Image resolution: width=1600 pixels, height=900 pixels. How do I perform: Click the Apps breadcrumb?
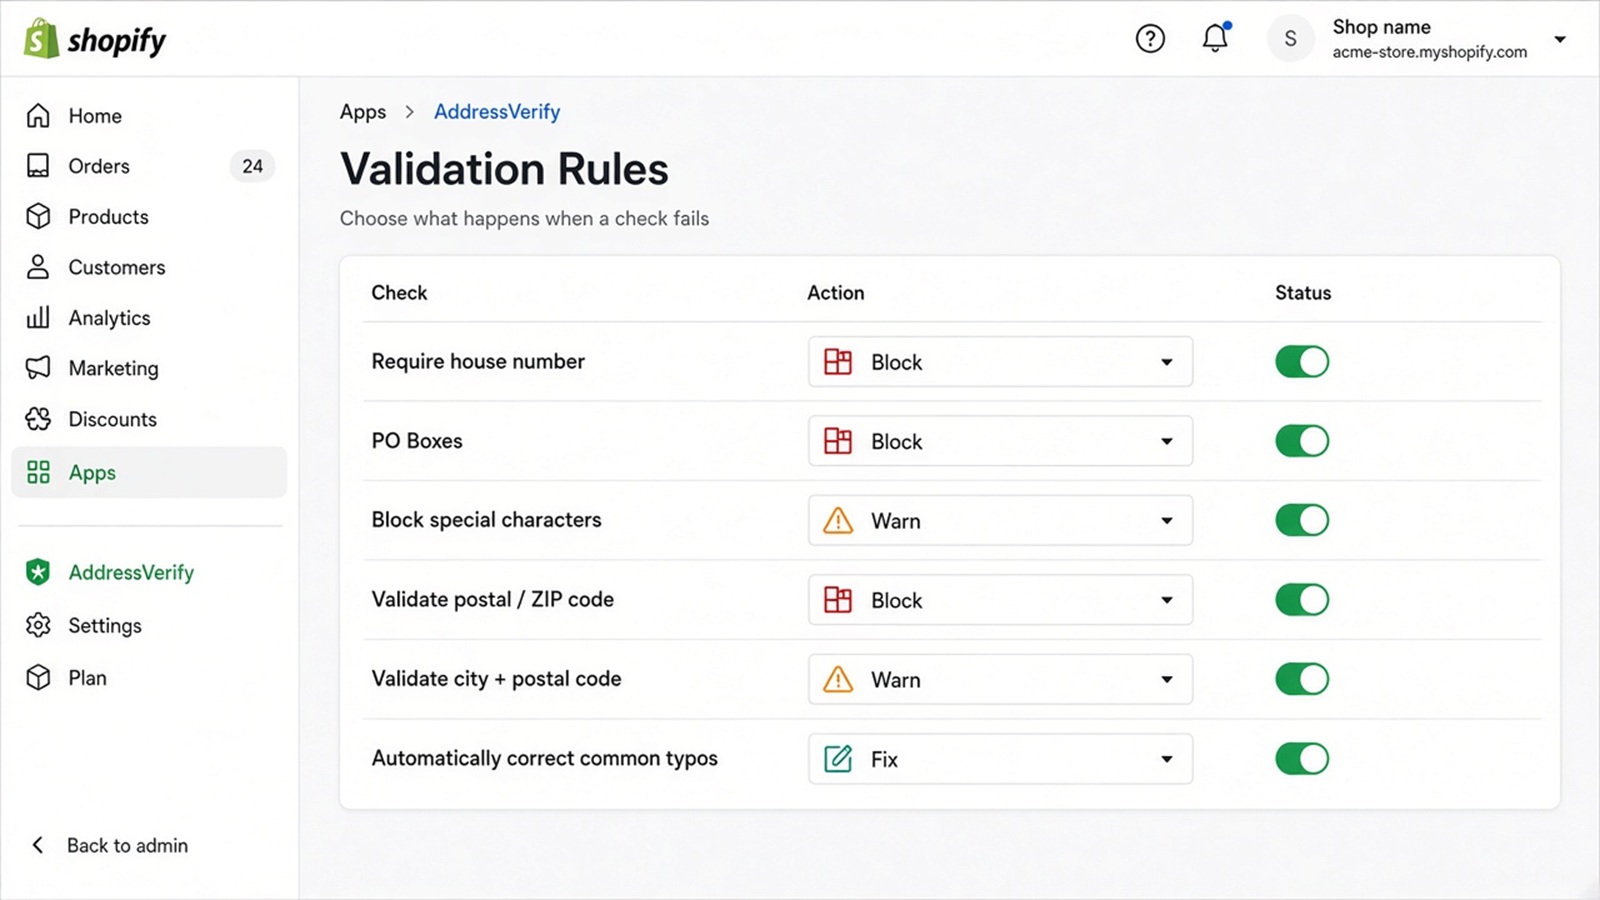(363, 112)
